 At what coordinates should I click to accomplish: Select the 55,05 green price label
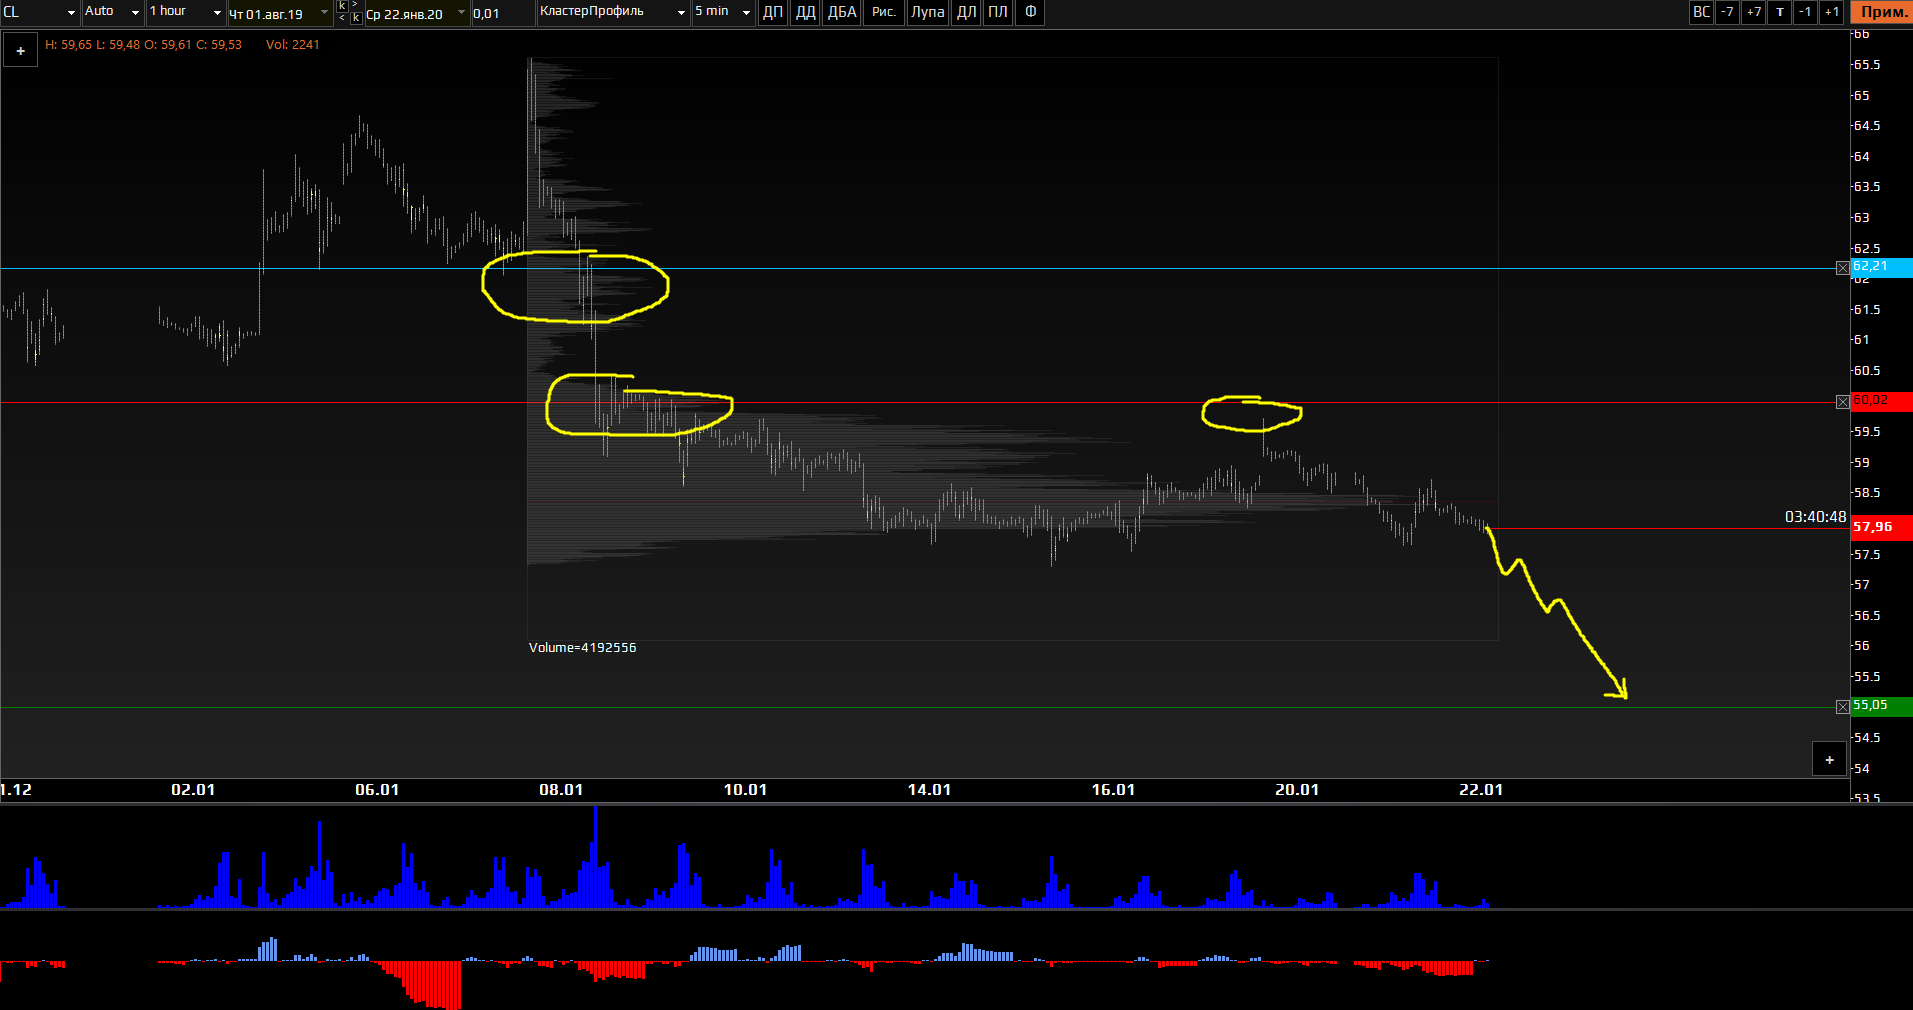pyautogui.click(x=1881, y=706)
